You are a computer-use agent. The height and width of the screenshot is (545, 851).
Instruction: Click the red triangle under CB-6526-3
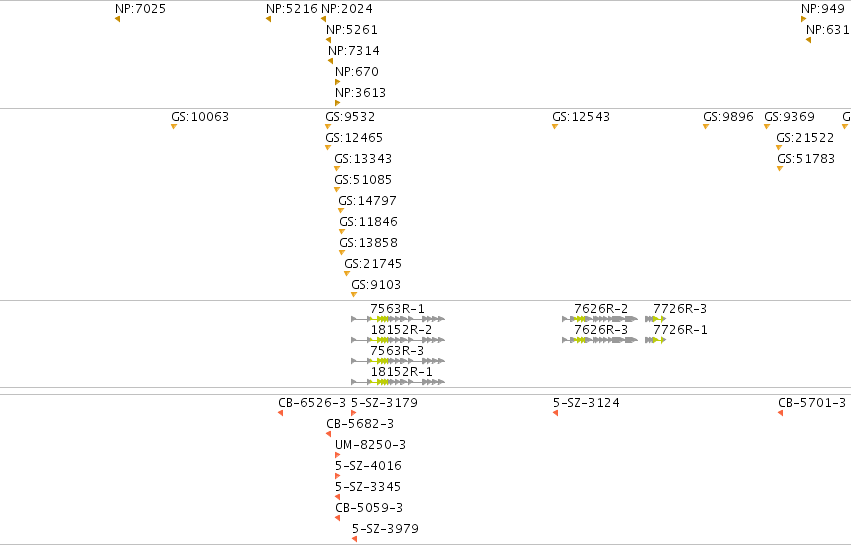281,414
